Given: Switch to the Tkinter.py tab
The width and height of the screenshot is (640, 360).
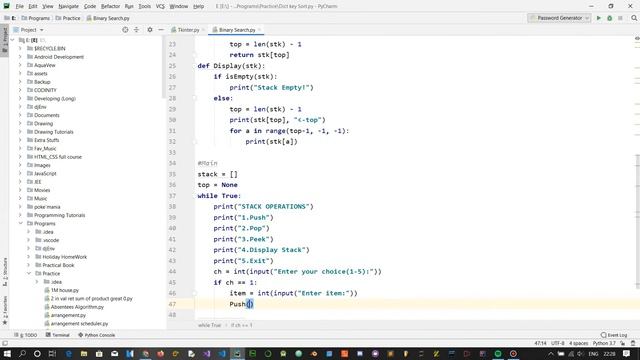Looking at the screenshot, I should pyautogui.click(x=188, y=30).
